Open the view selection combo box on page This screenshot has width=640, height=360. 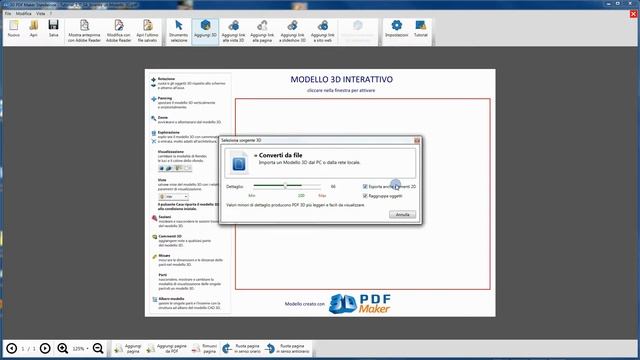pyautogui.click(x=173, y=197)
